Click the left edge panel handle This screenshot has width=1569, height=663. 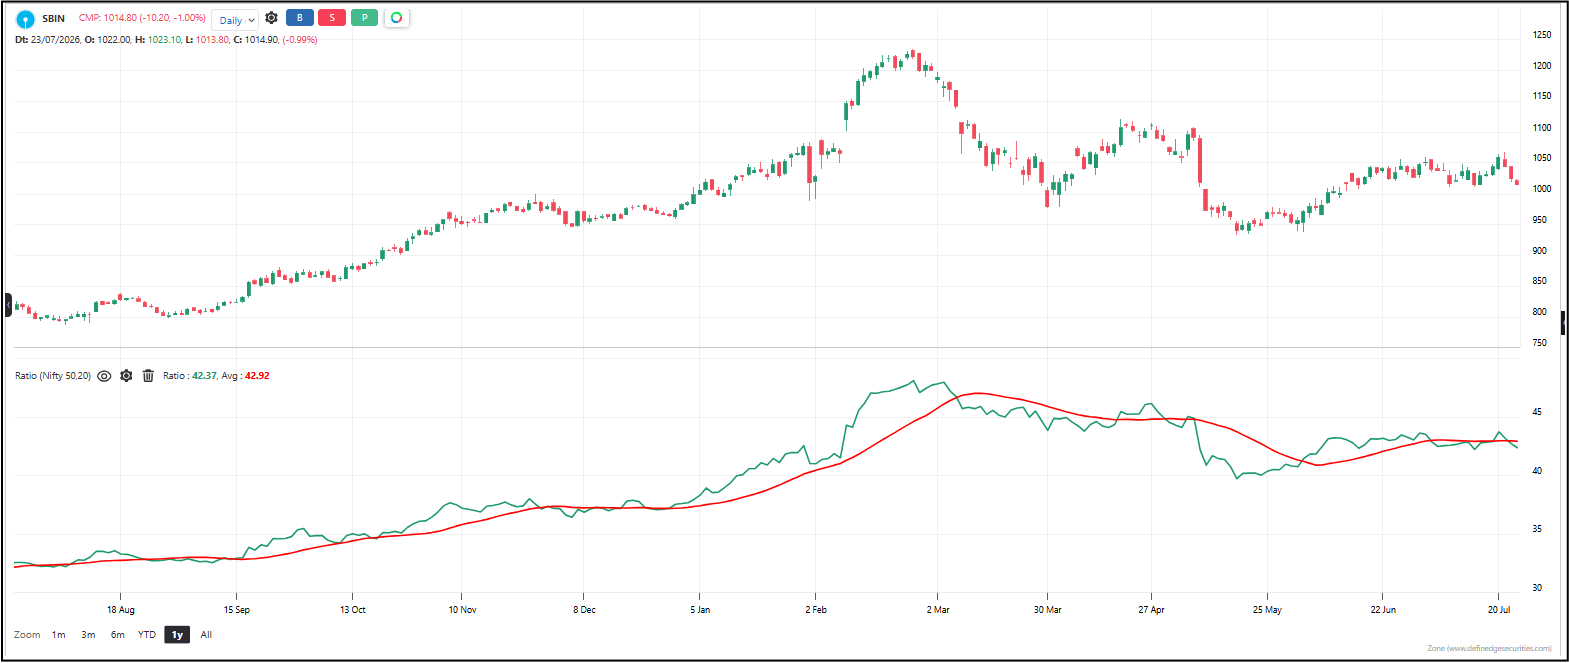tap(8, 305)
